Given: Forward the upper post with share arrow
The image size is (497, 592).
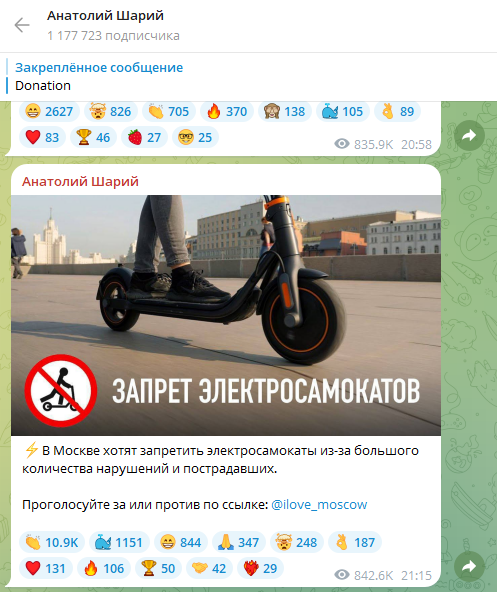Looking at the screenshot, I should pyautogui.click(x=469, y=135).
